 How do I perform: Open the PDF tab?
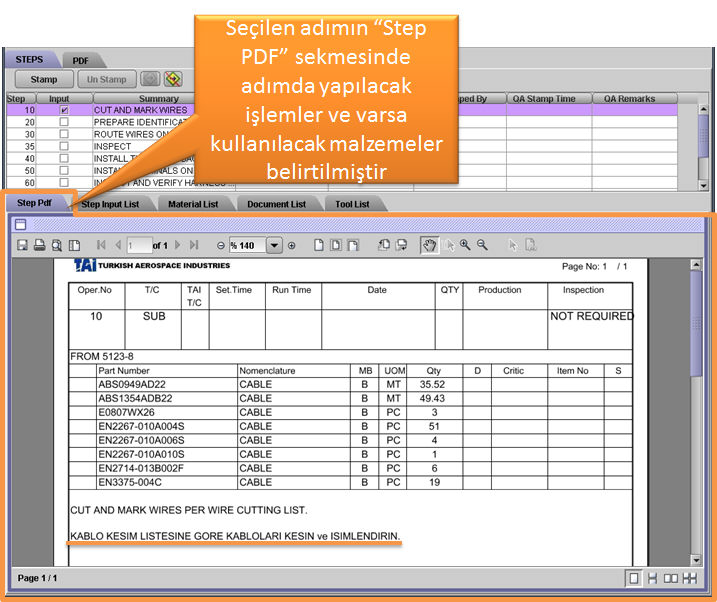(x=81, y=60)
